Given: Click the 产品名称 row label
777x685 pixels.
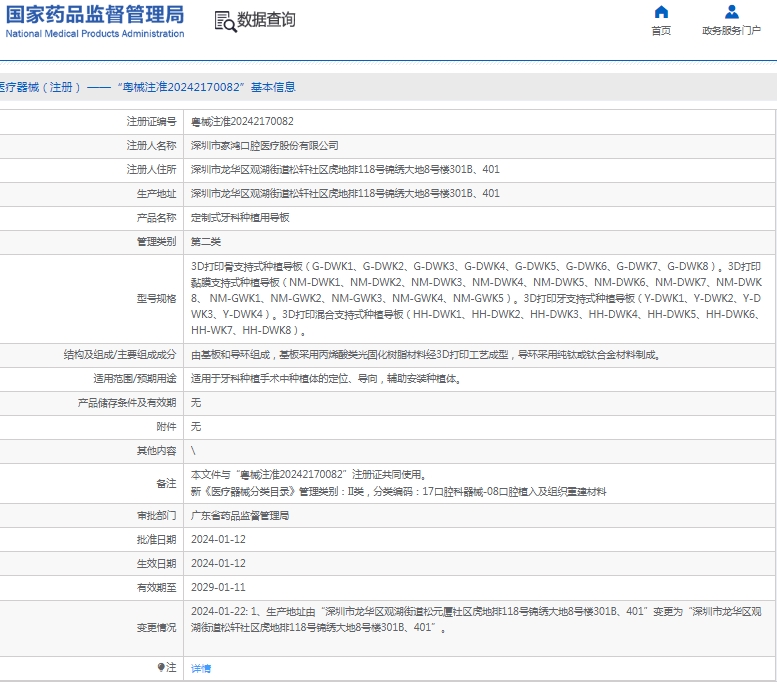Looking at the screenshot, I should 157,218.
